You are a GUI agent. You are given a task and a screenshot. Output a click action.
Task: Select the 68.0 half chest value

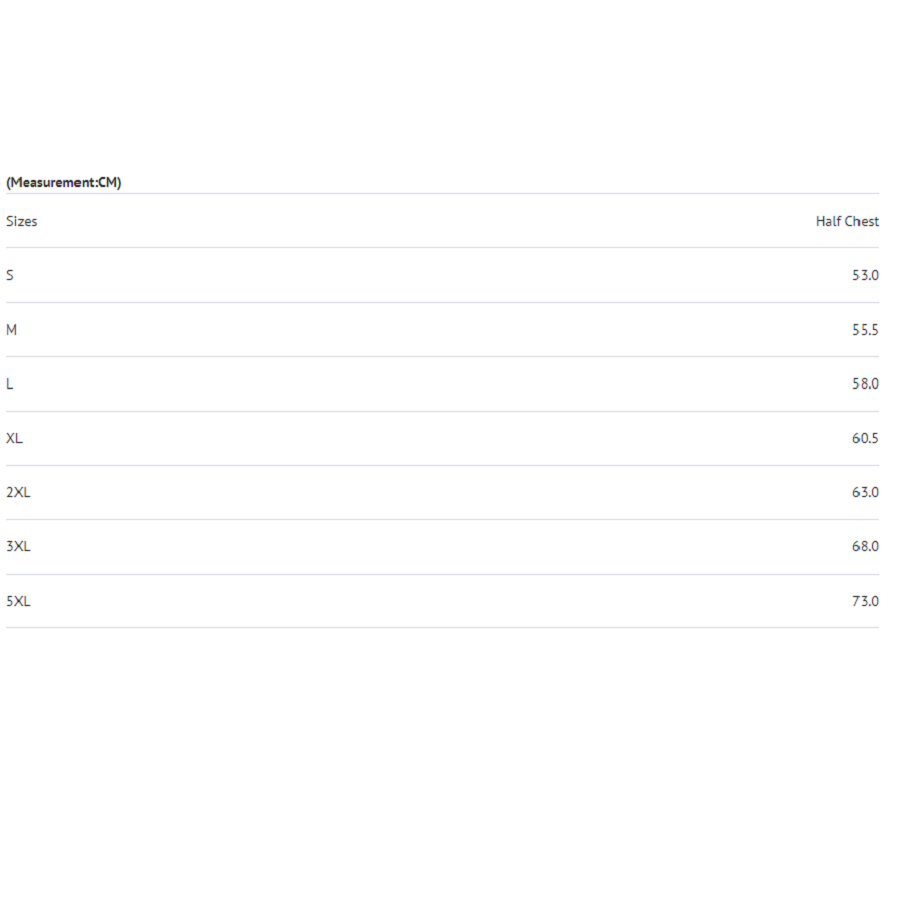pyautogui.click(x=865, y=546)
